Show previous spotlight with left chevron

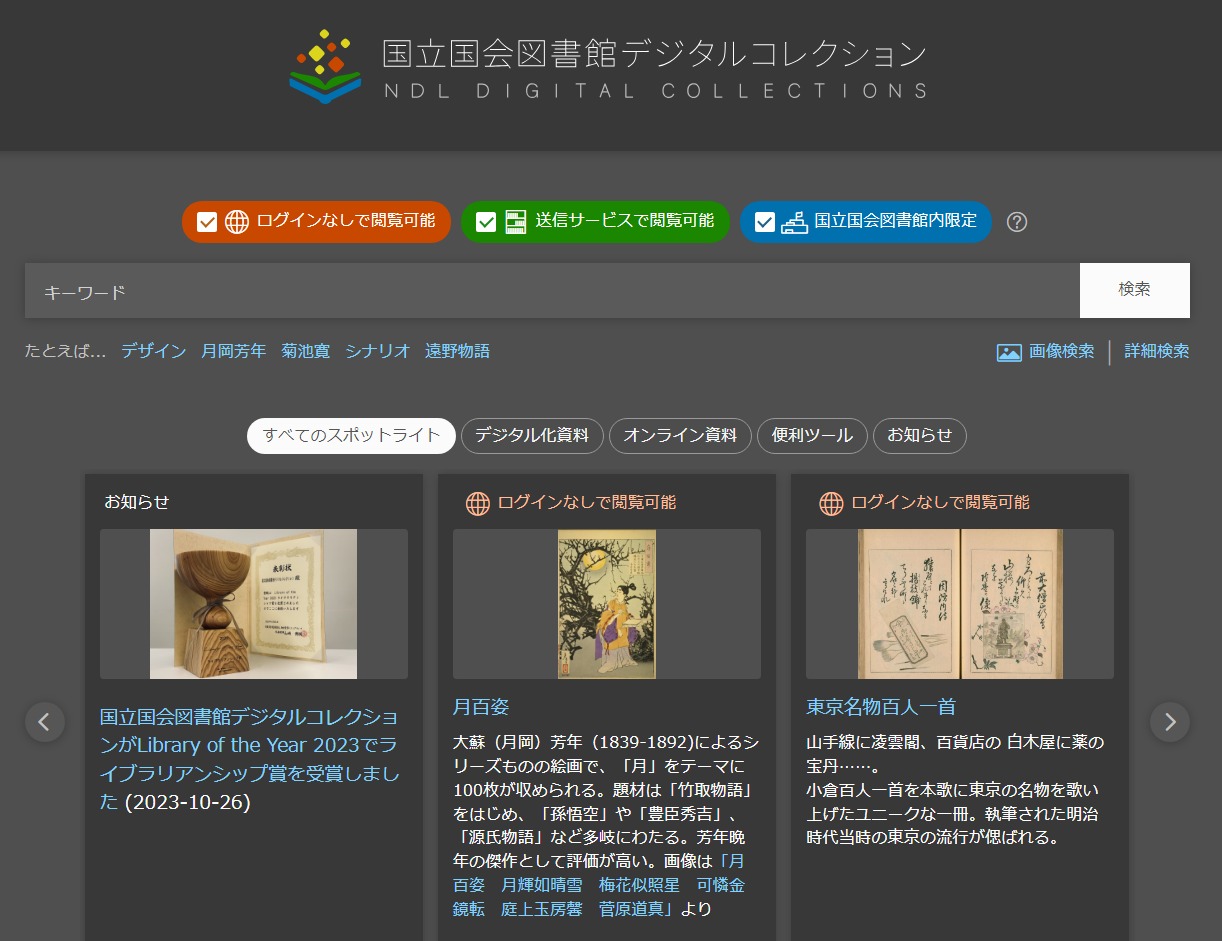click(x=45, y=721)
